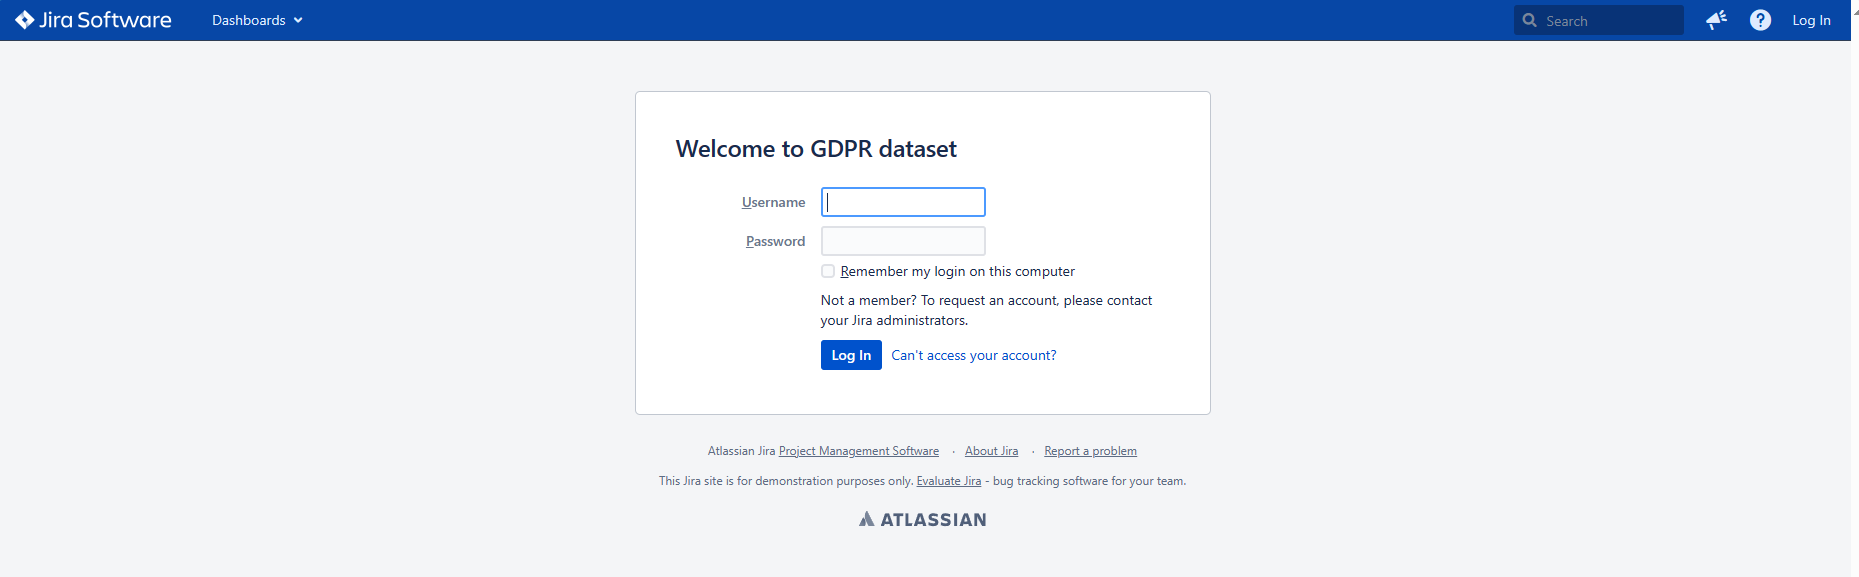Select Log In in the top bar
The image size is (1859, 577).
tap(1811, 19)
